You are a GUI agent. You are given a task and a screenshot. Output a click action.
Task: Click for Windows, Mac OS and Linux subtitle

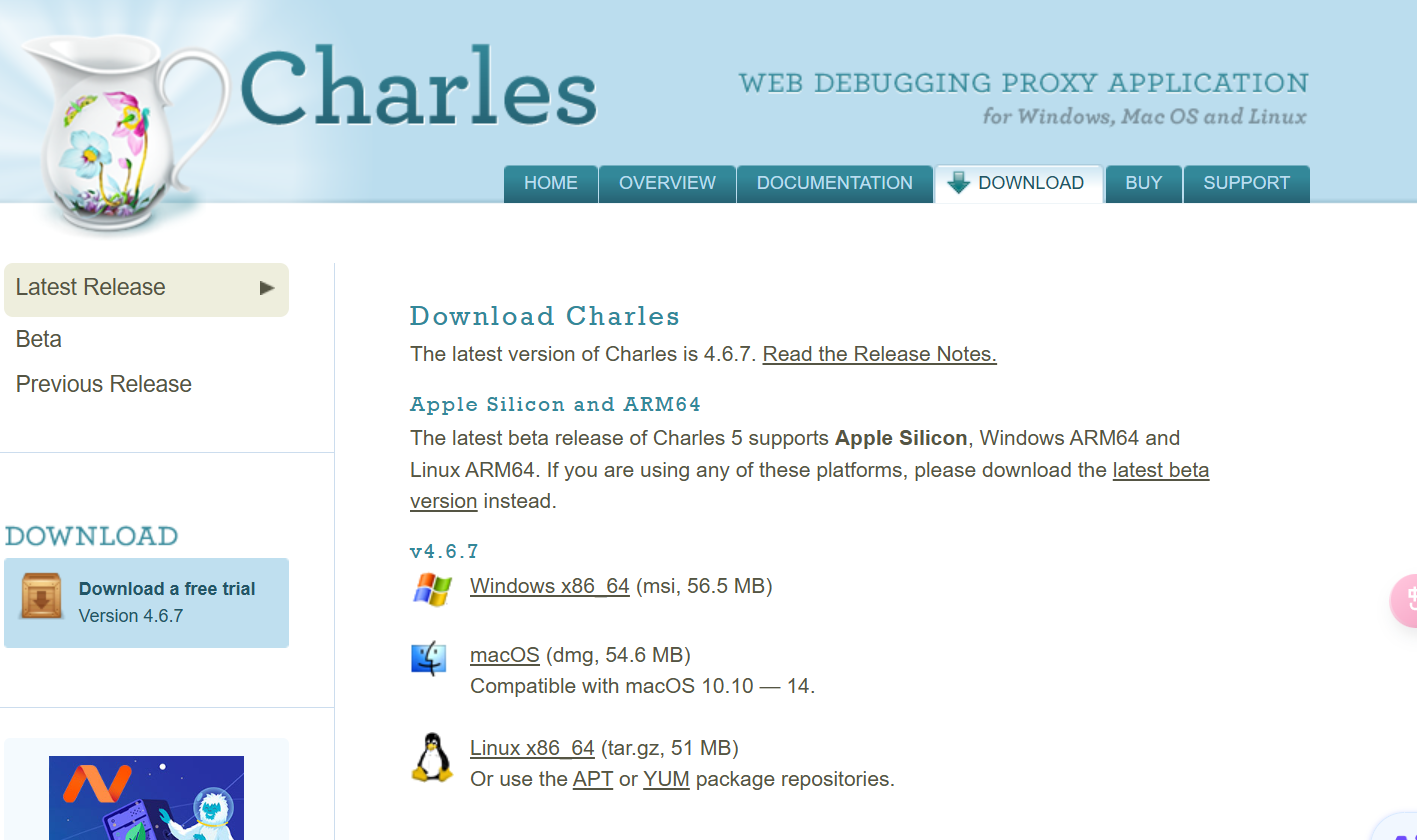point(1144,117)
